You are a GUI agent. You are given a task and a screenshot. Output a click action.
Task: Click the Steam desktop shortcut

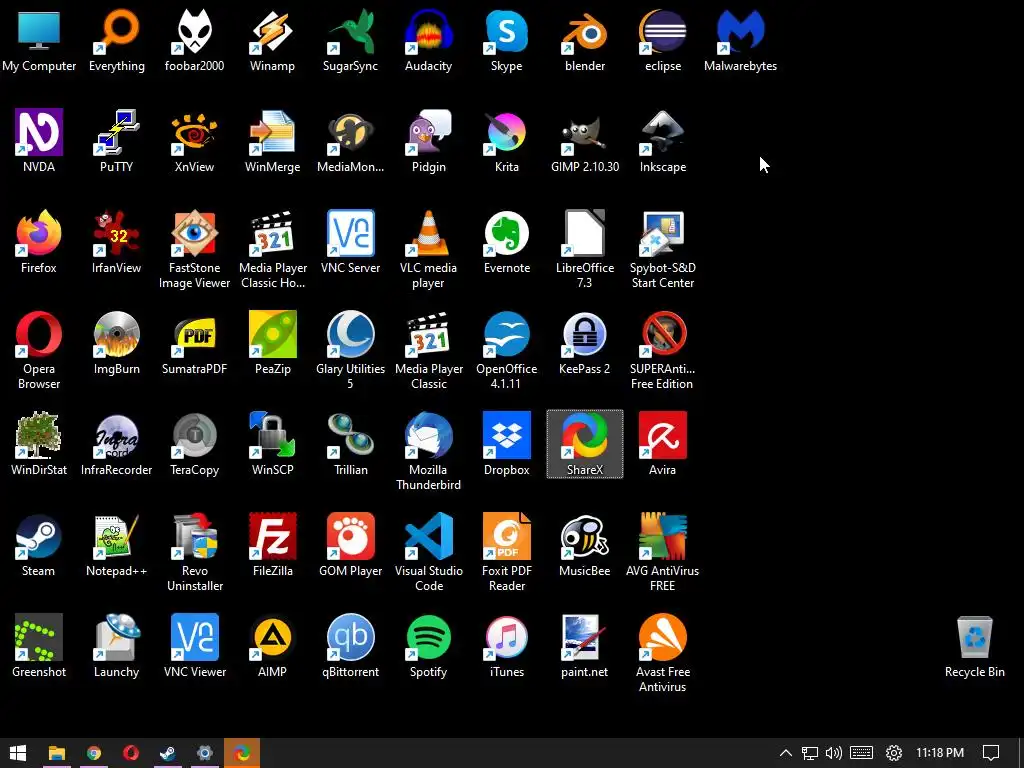click(39, 545)
